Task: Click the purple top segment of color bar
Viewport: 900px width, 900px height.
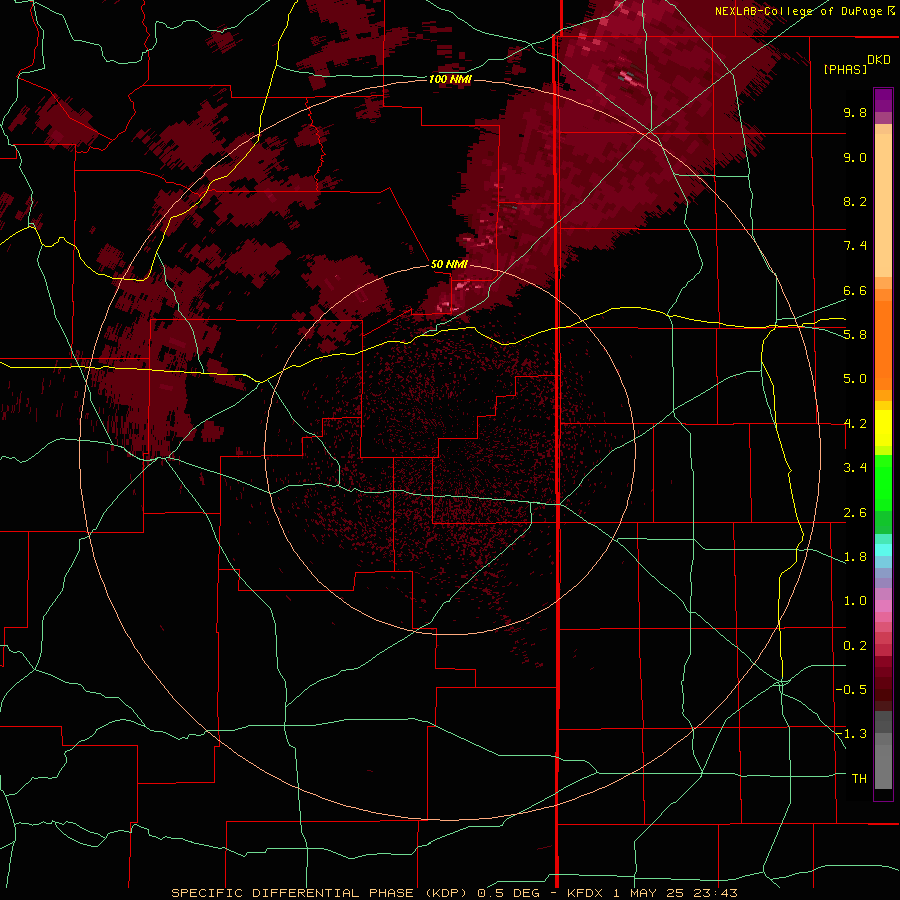Action: tap(883, 100)
